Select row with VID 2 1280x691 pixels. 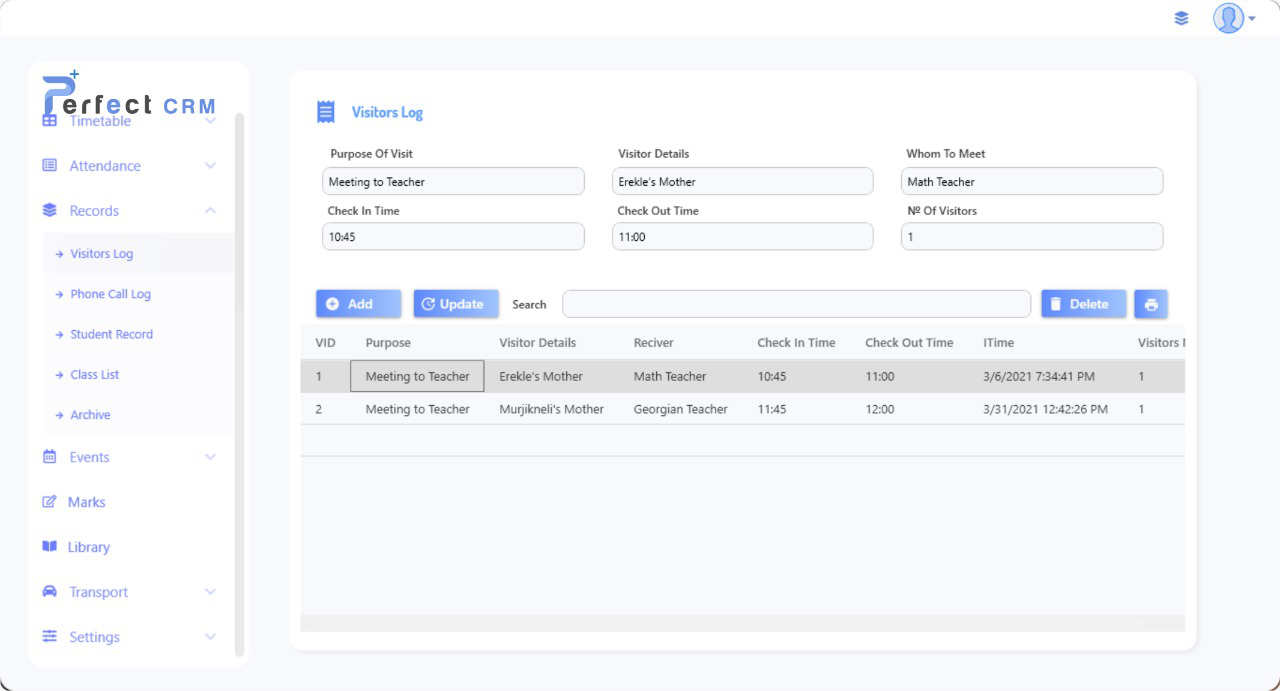[743, 409]
